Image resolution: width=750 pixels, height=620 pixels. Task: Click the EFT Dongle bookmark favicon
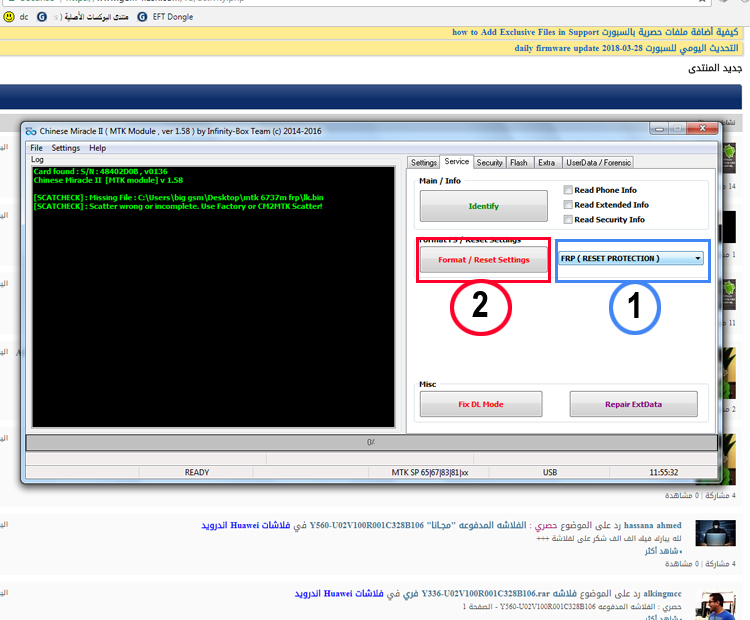142,17
